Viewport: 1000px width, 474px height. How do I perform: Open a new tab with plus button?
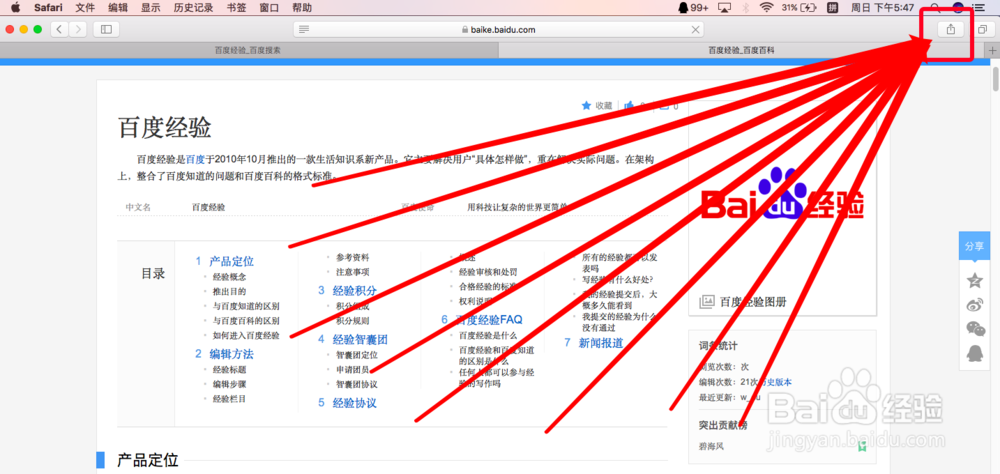[992, 50]
